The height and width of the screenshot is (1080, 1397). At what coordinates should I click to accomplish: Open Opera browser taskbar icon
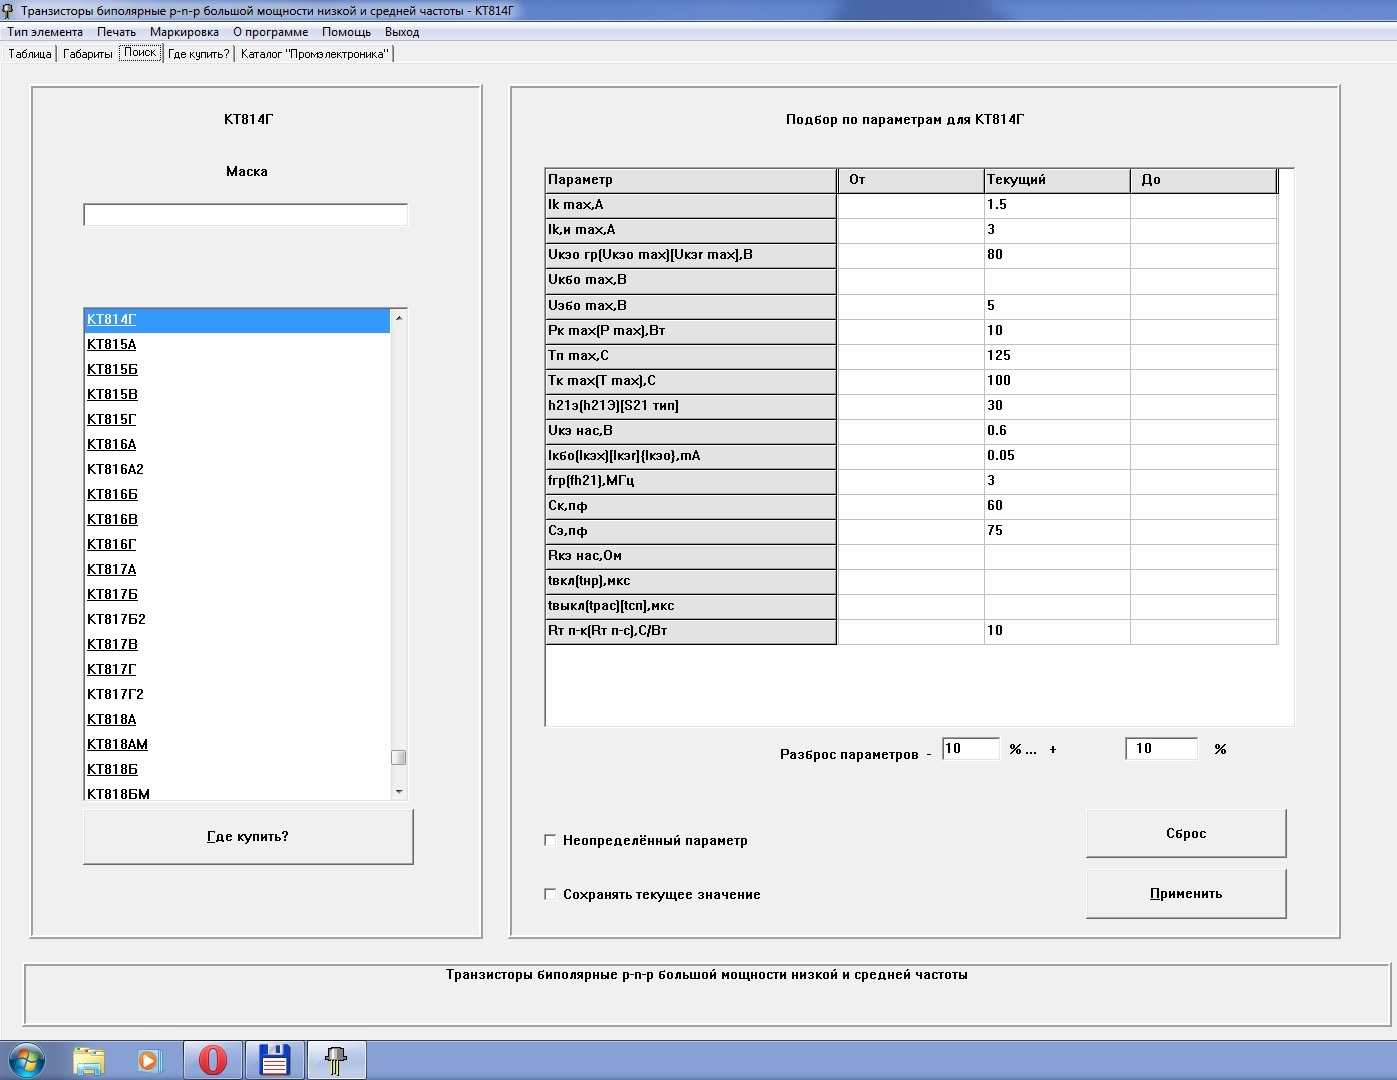click(x=212, y=1060)
